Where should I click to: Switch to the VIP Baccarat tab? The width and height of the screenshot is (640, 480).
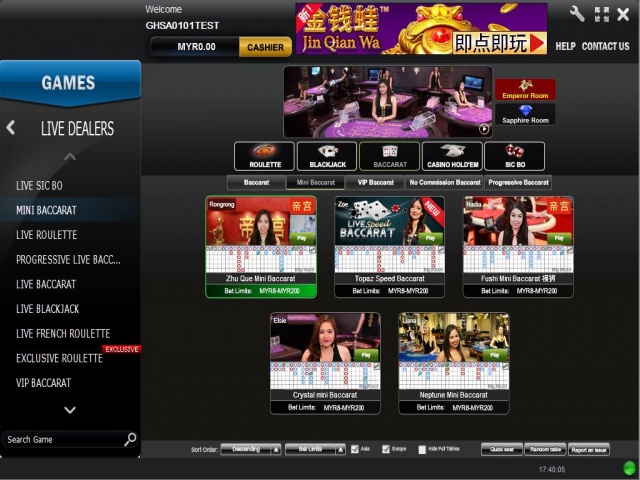click(x=374, y=183)
